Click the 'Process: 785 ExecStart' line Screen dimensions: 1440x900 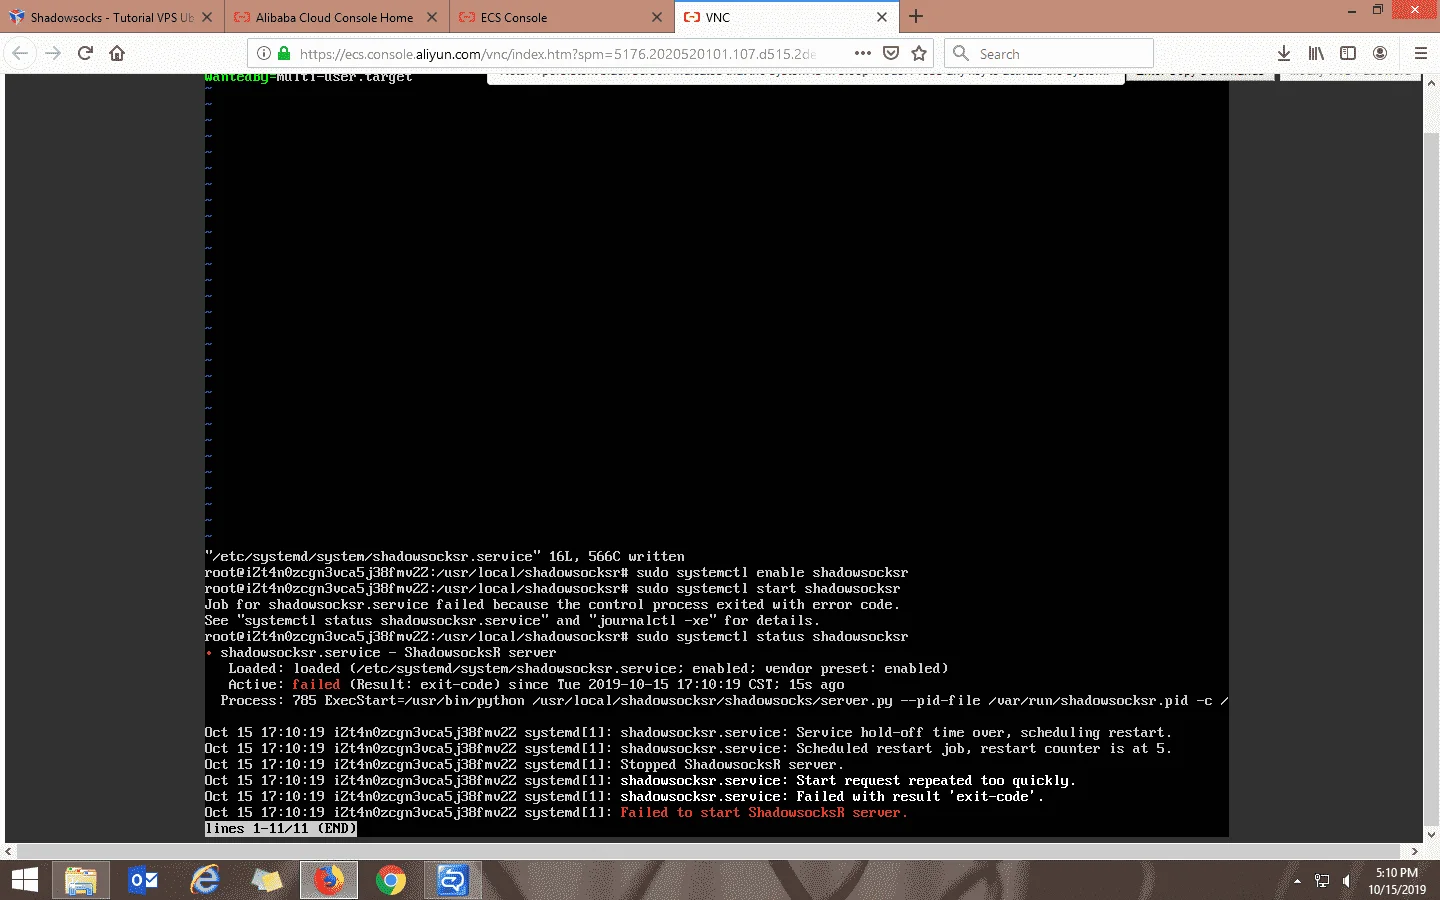pyautogui.click(x=724, y=700)
